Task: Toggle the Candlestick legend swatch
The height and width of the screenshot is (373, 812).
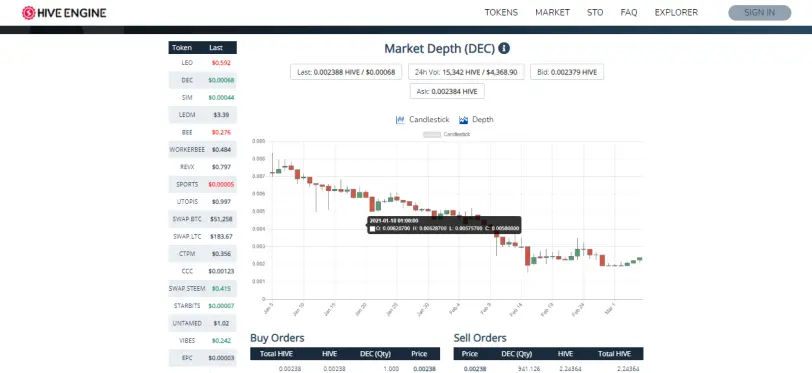Action: 432,134
